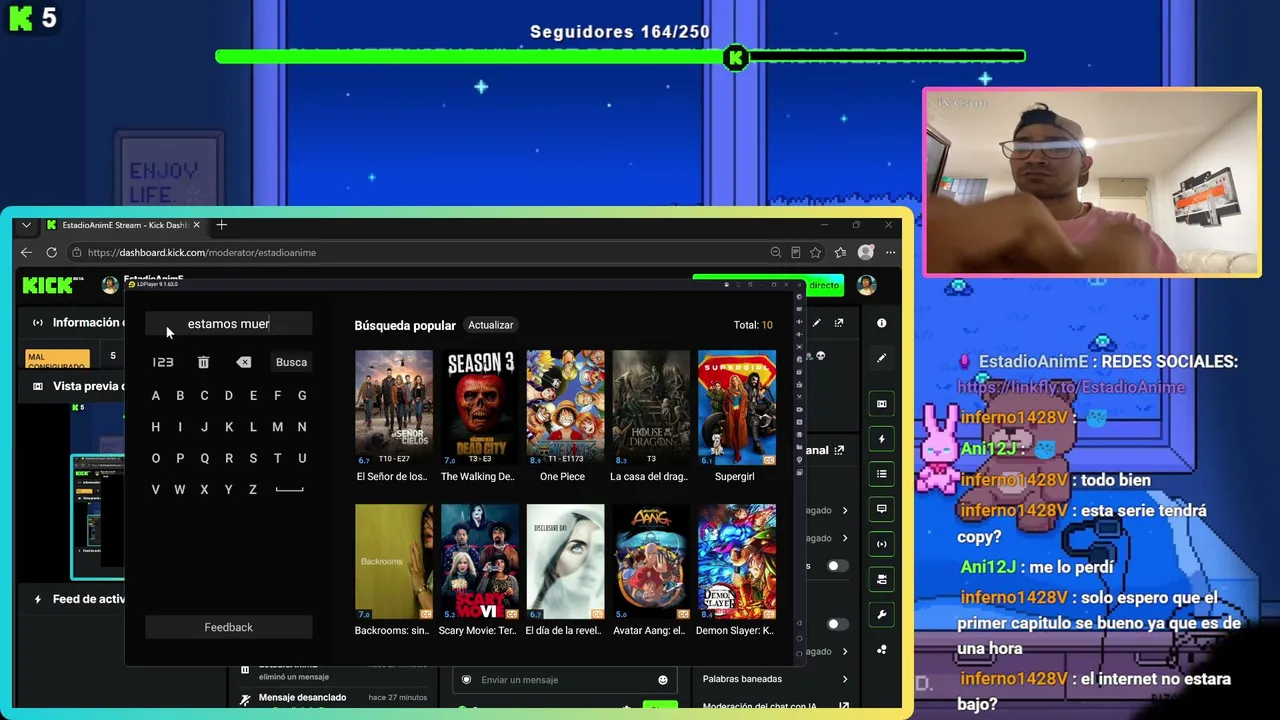Screen dimensions: 1280x720
Task: Tap the backspace key icon
Action: tap(244, 362)
